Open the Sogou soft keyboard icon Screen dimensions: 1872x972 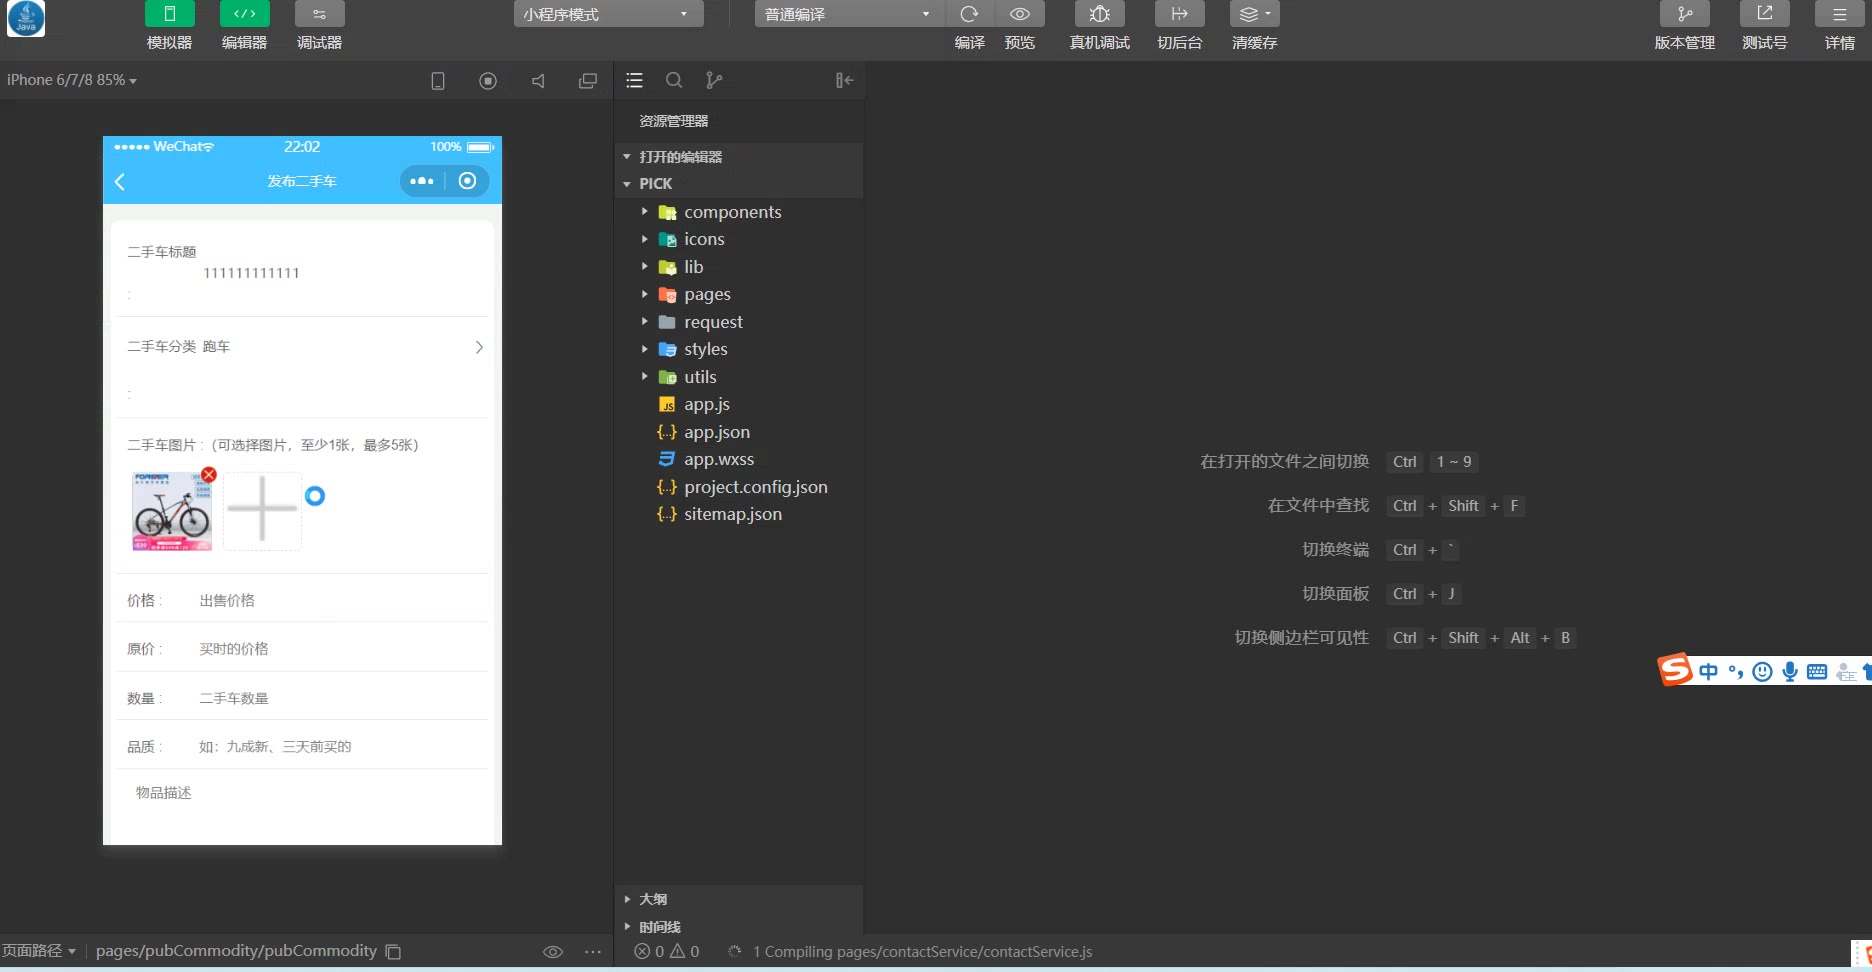[x=1817, y=672]
